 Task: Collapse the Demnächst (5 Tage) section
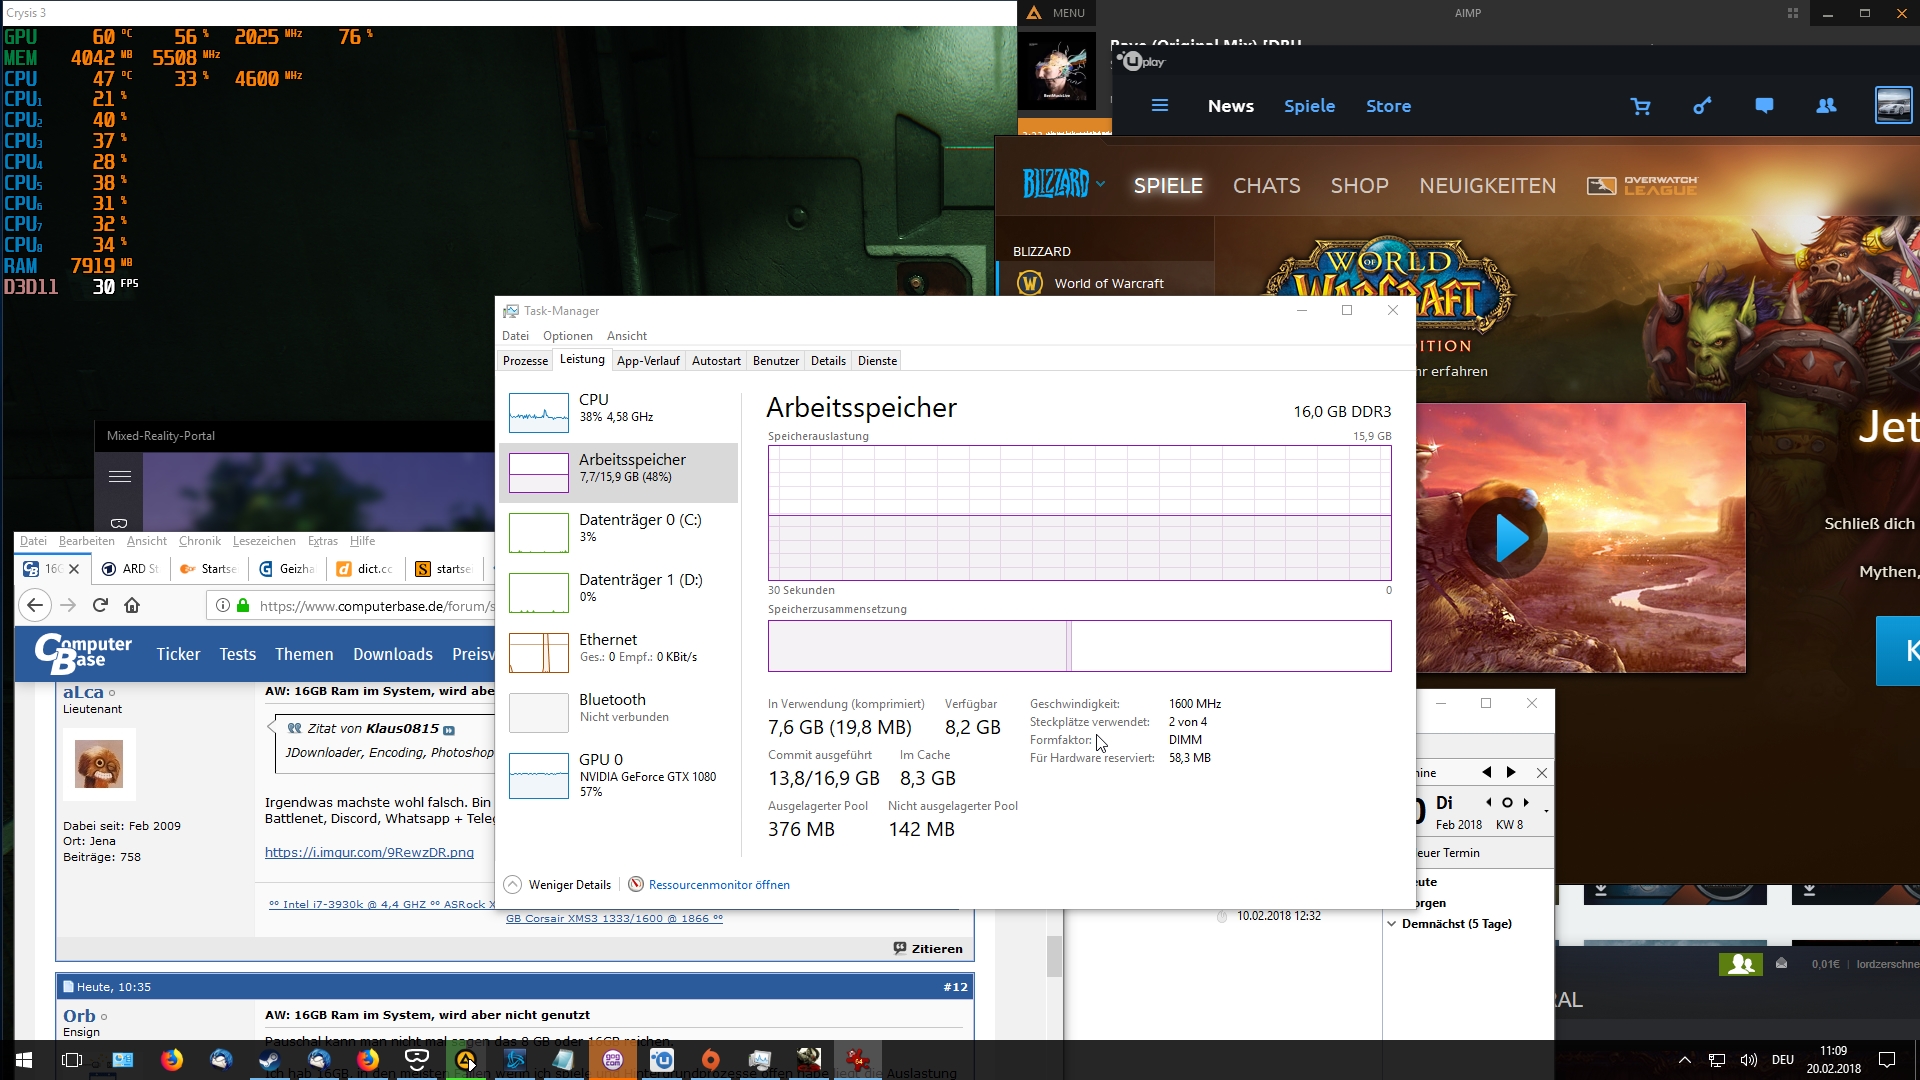(x=1391, y=924)
